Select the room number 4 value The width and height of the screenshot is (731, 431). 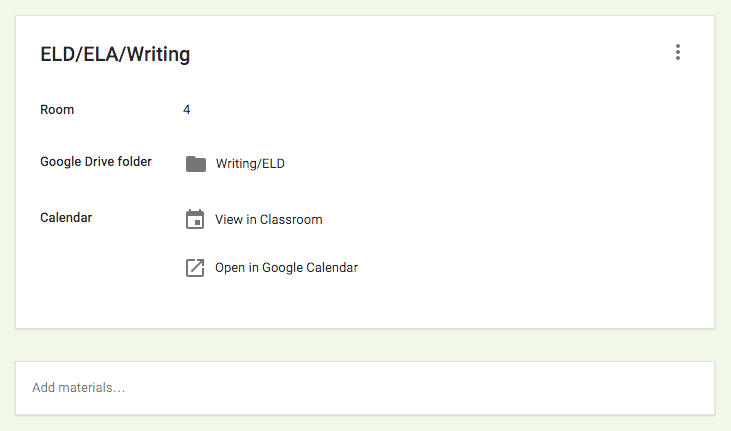click(x=187, y=110)
